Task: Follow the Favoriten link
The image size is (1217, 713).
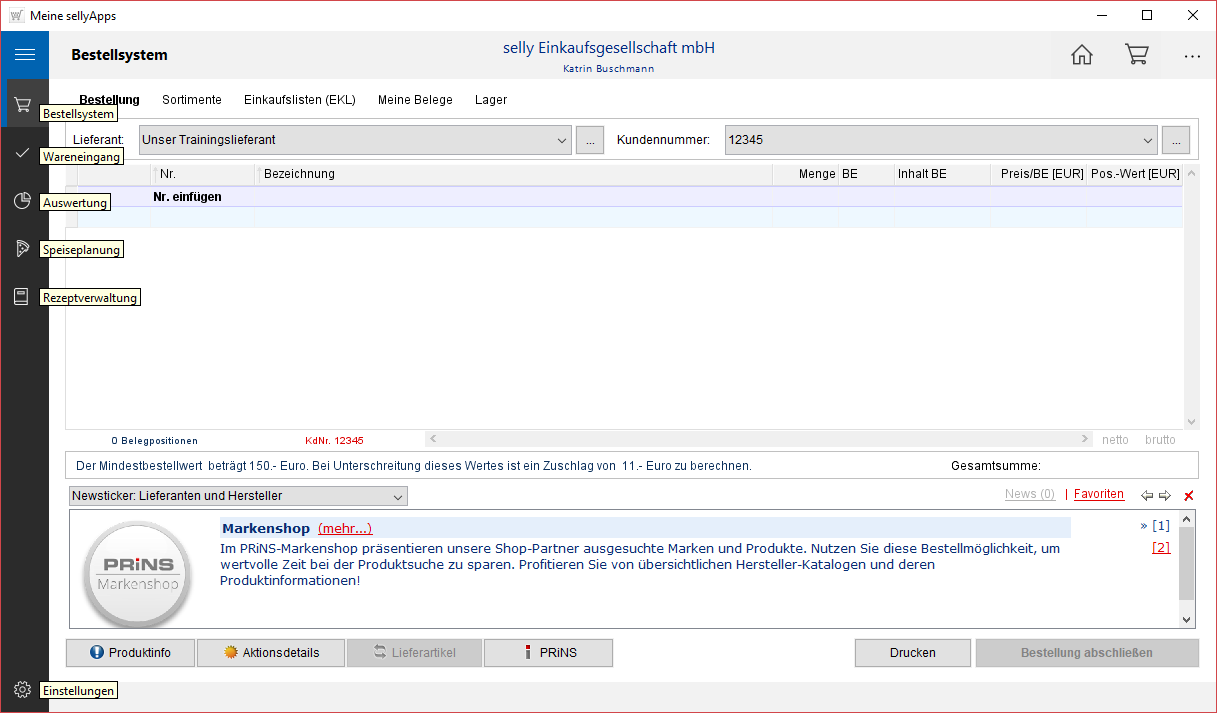Action: tap(1099, 494)
